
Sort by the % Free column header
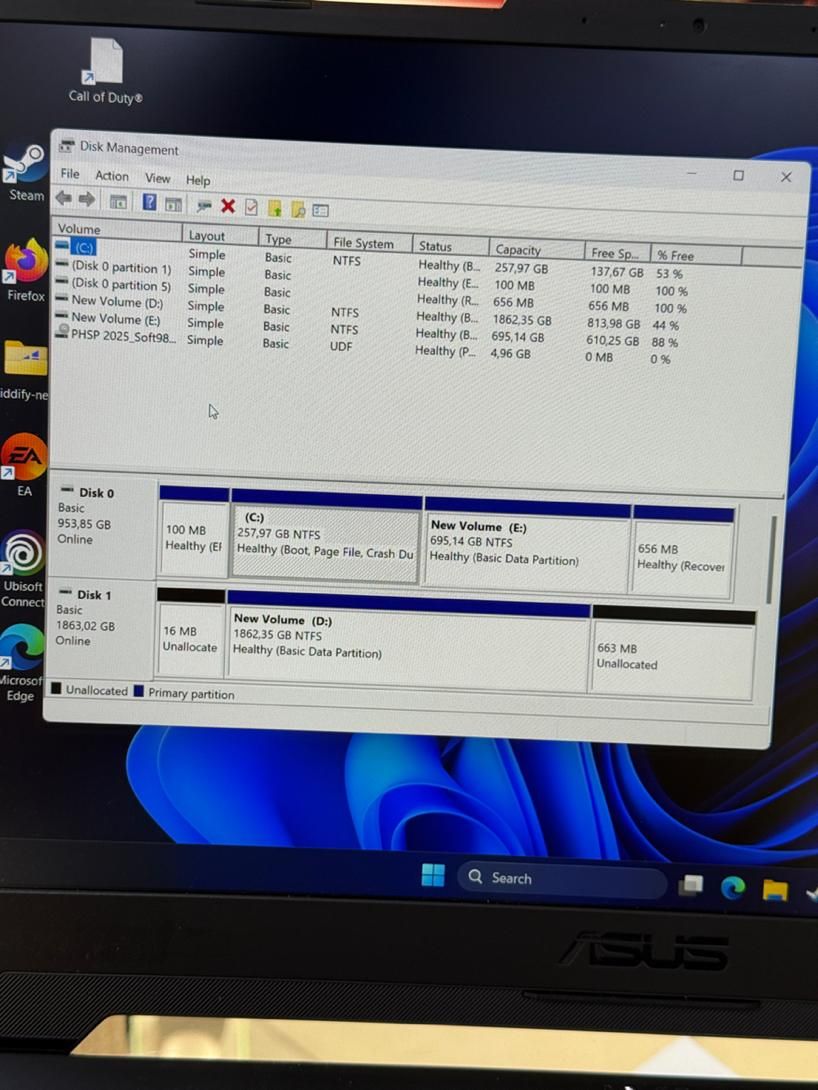tap(696, 256)
